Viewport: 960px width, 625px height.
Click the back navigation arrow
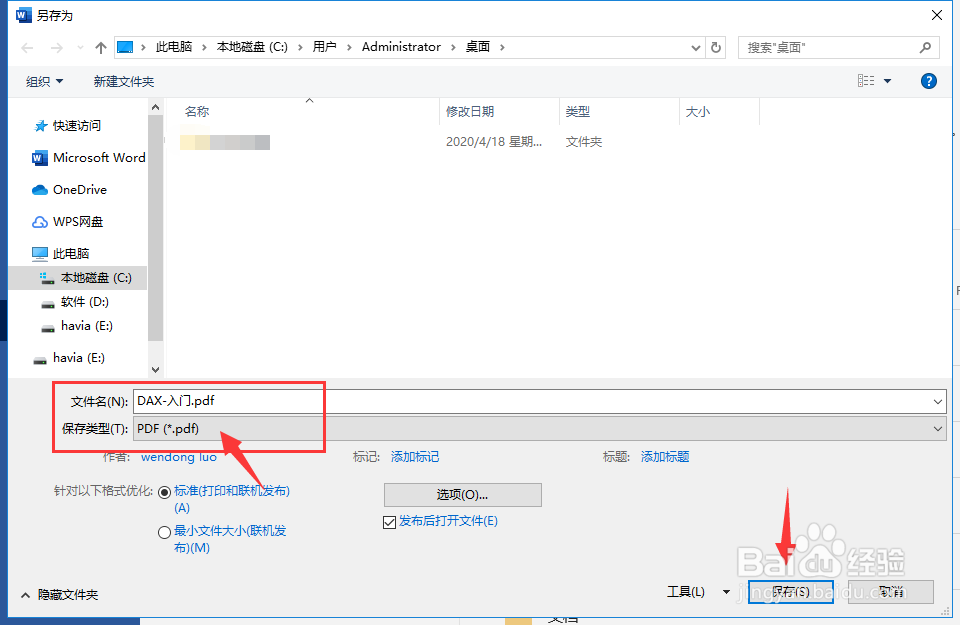tap(26, 46)
